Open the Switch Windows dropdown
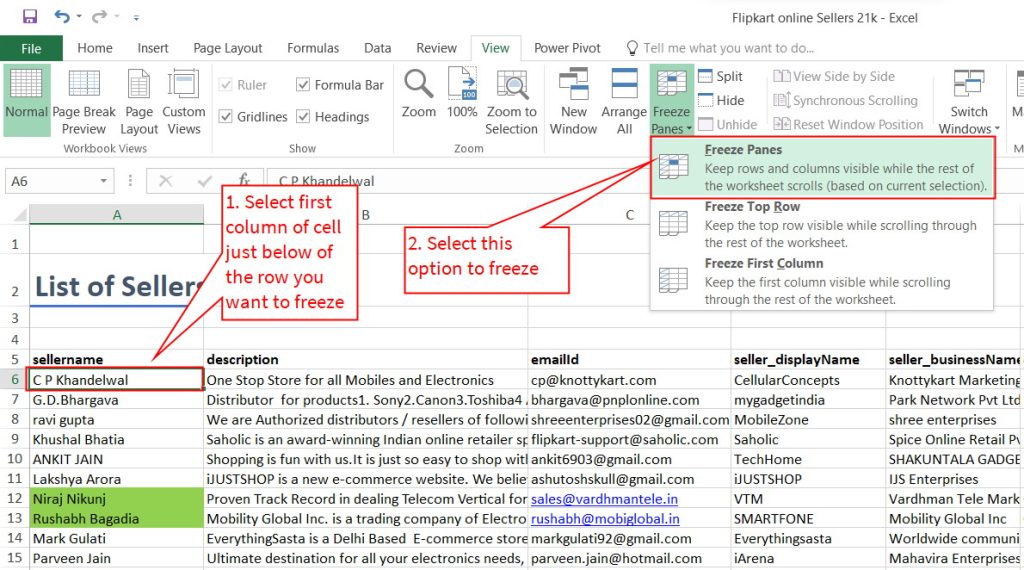 pos(969,100)
